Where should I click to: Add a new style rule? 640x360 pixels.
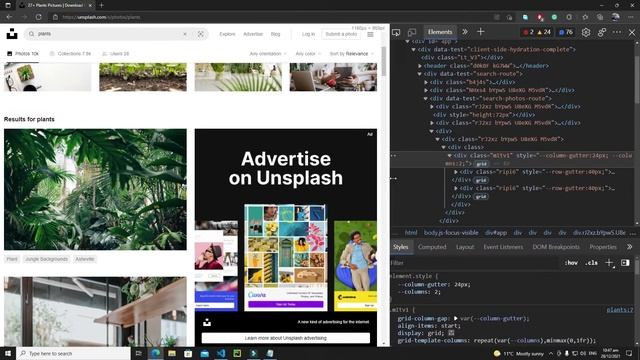(609, 263)
